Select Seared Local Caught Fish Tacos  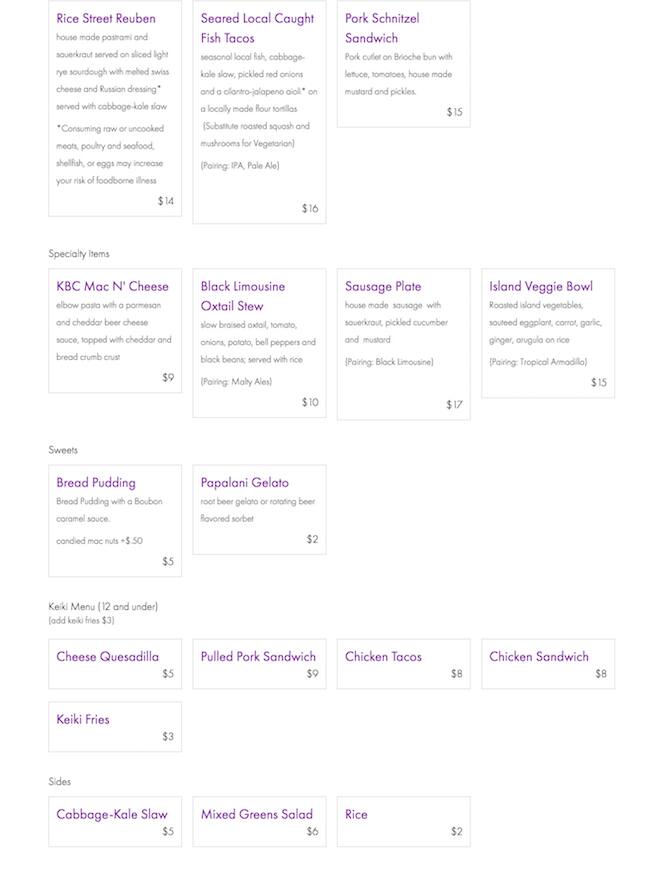pos(257,28)
